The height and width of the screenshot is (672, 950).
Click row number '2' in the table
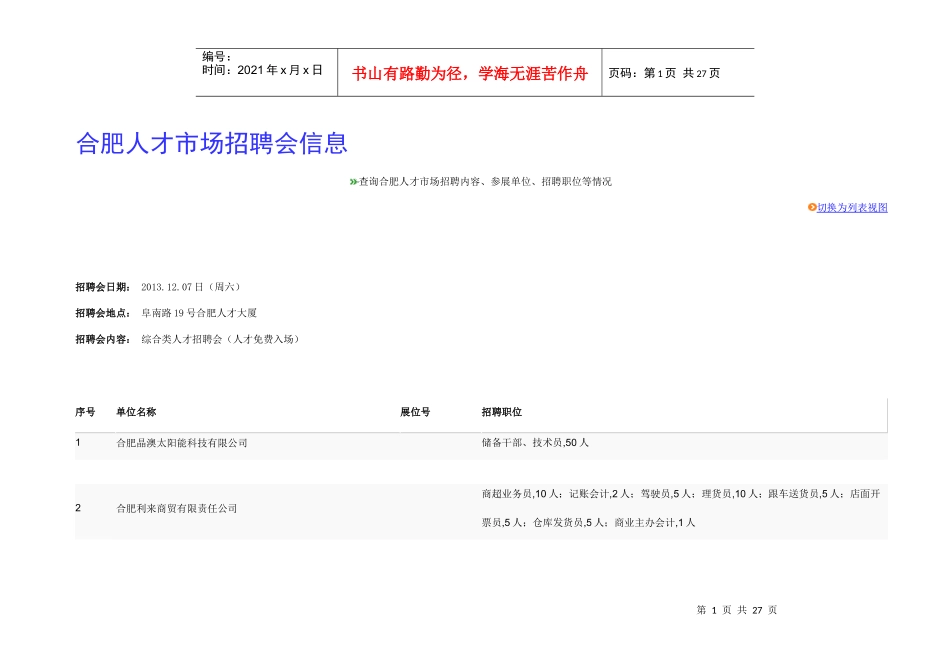(78, 508)
